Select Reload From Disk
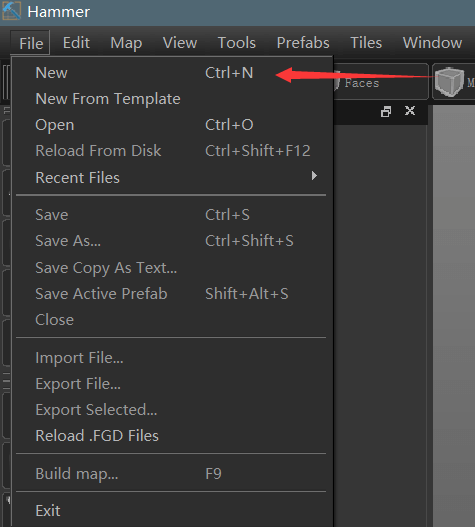 [171, 151]
